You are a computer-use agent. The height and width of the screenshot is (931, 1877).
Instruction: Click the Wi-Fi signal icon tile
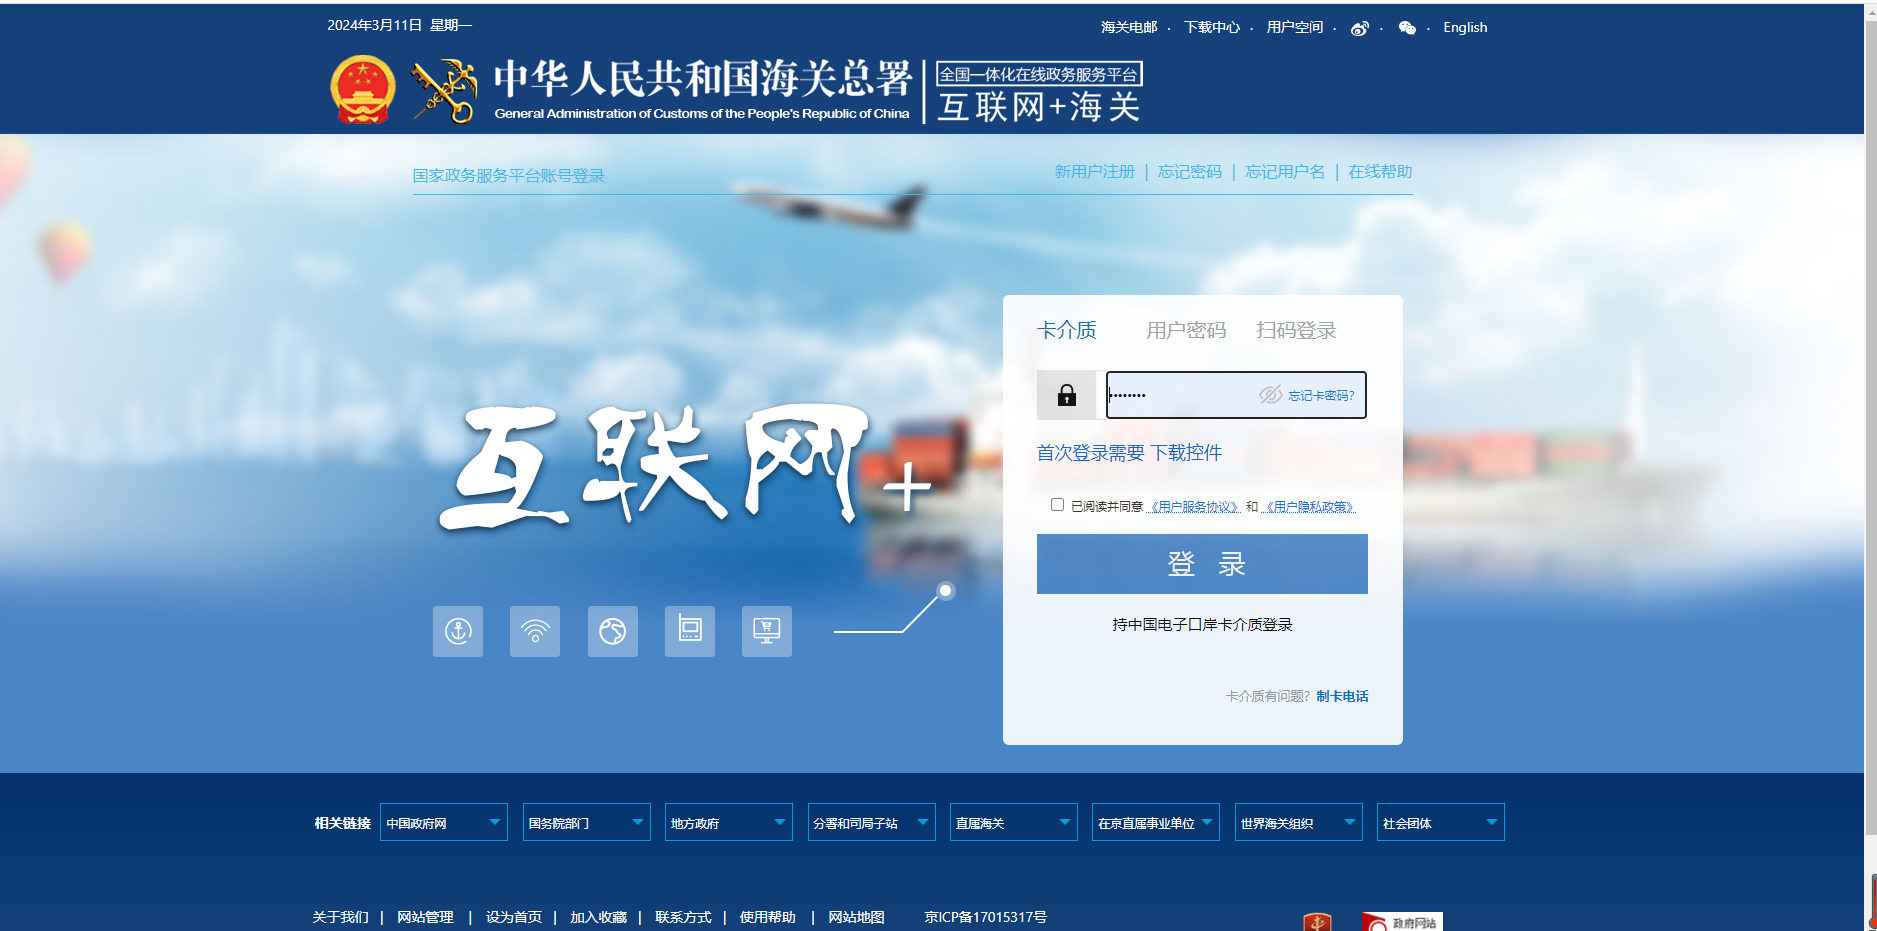[x=535, y=631]
